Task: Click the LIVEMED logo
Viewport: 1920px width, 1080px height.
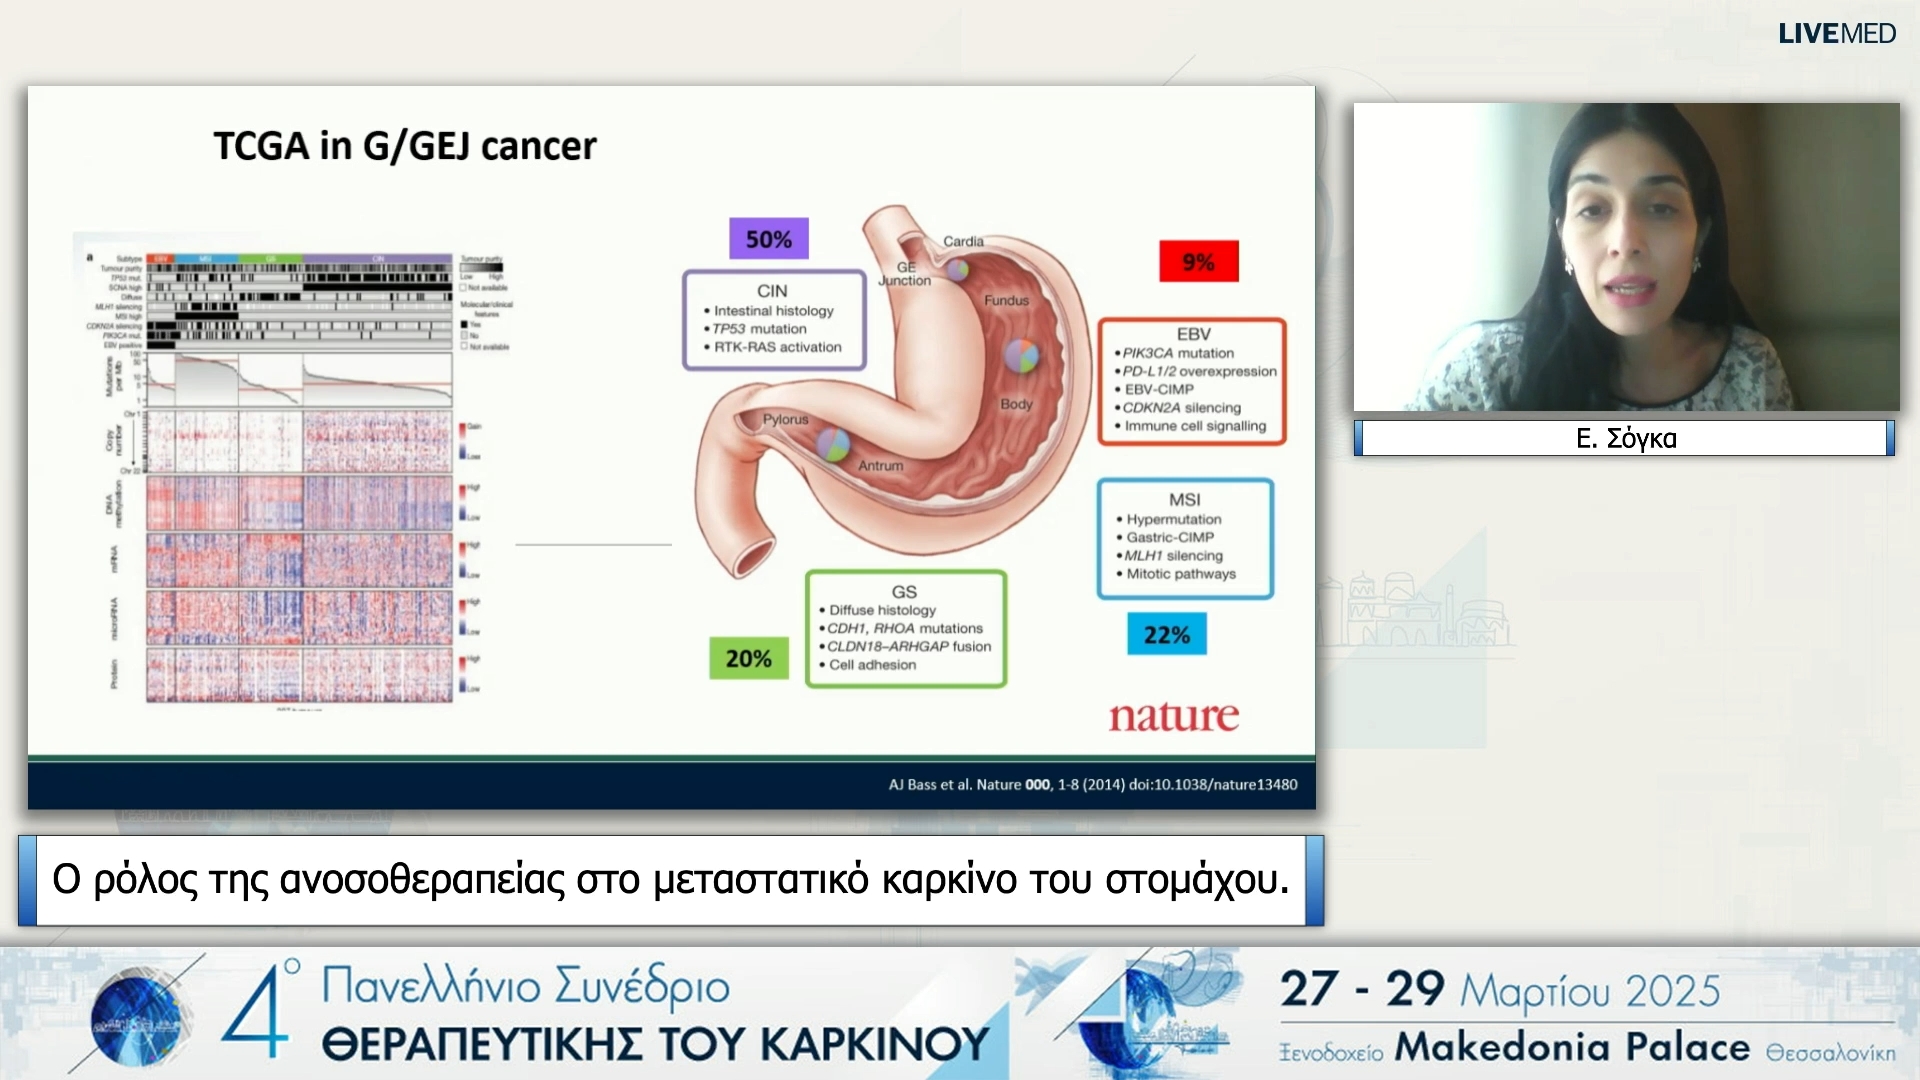Action: coord(1836,33)
